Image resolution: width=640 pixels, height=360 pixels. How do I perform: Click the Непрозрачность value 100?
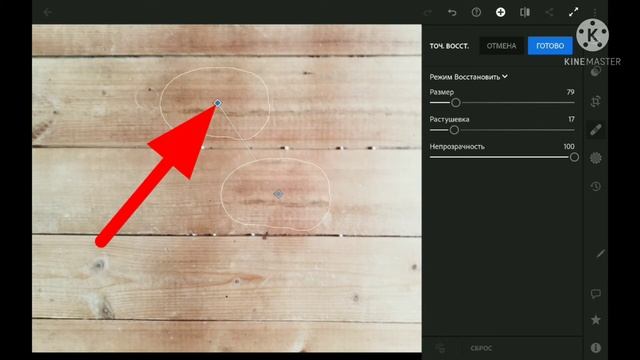tap(569, 147)
